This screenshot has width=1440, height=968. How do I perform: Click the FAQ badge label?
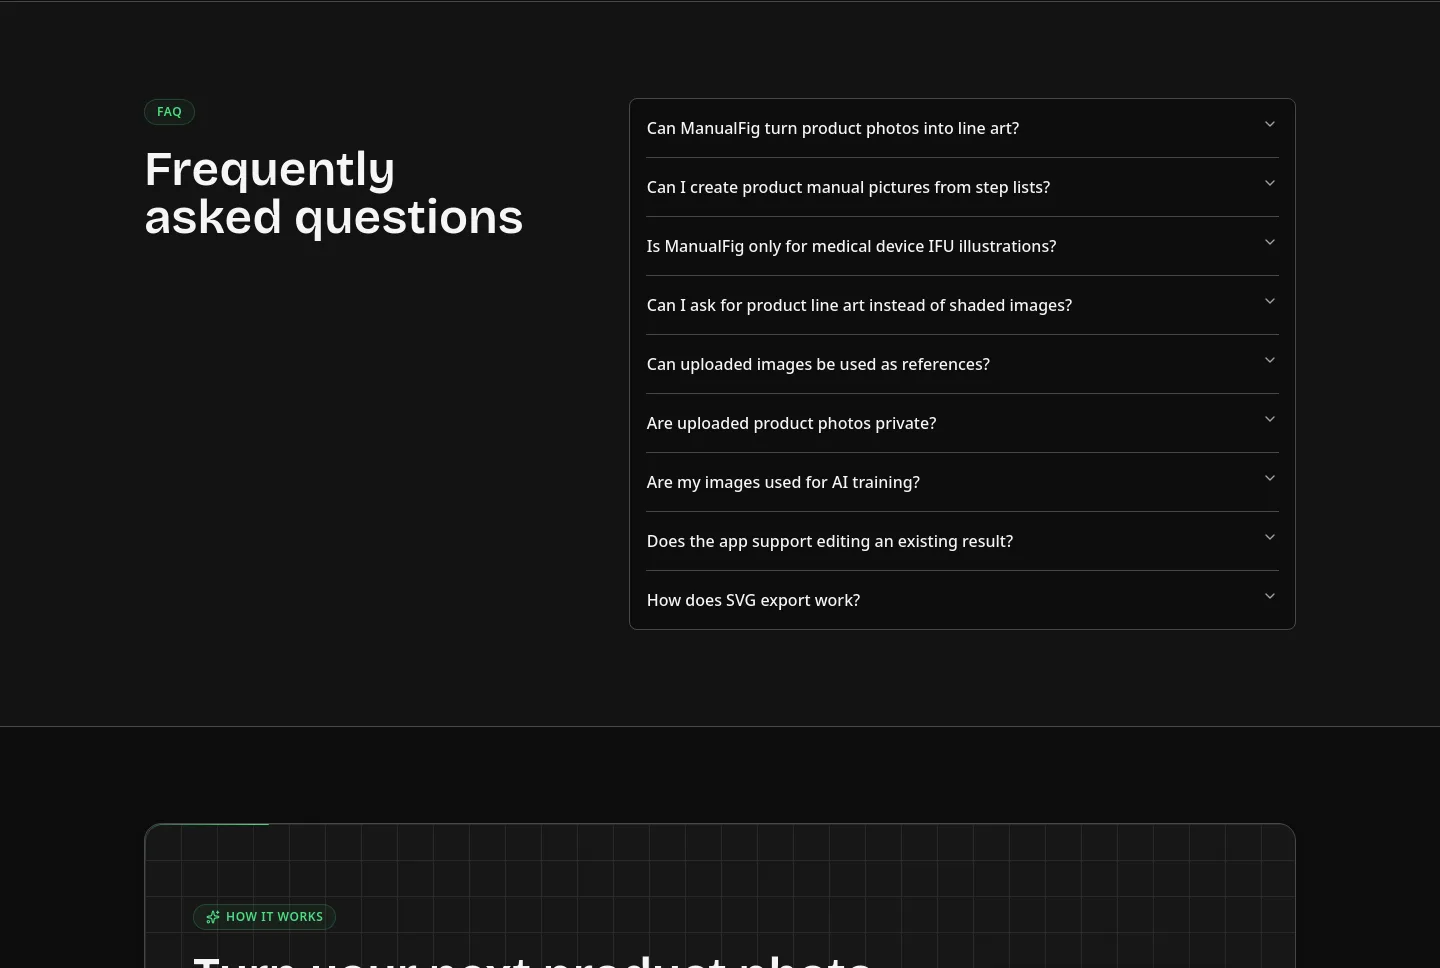[169, 112]
